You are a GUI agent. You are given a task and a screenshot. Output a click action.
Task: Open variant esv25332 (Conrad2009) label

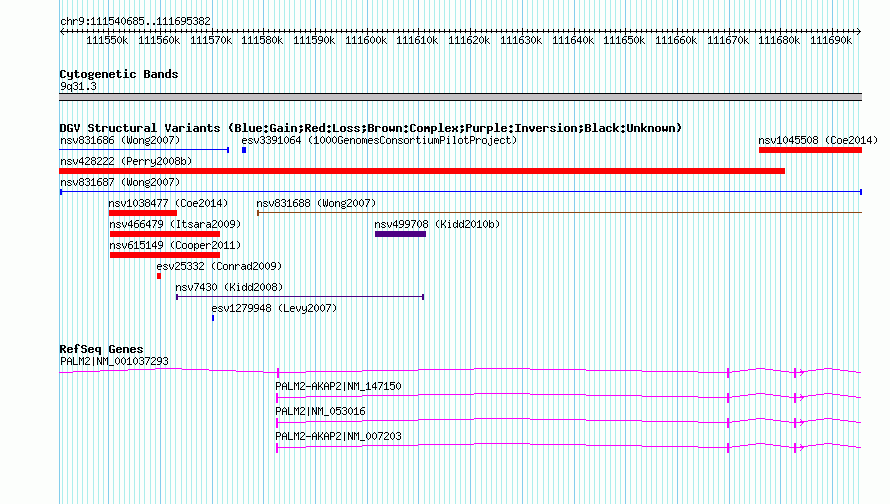[219, 266]
